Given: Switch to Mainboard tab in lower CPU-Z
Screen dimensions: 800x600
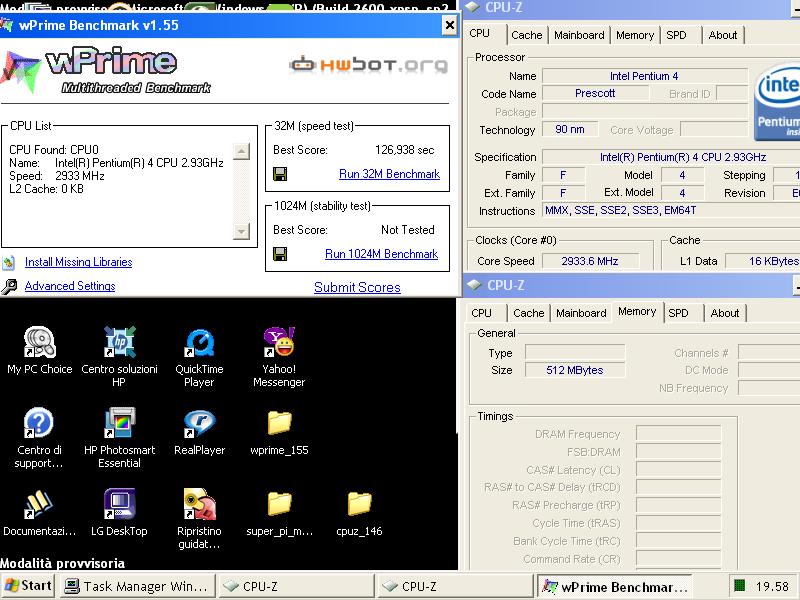Looking at the screenshot, I should [581, 313].
